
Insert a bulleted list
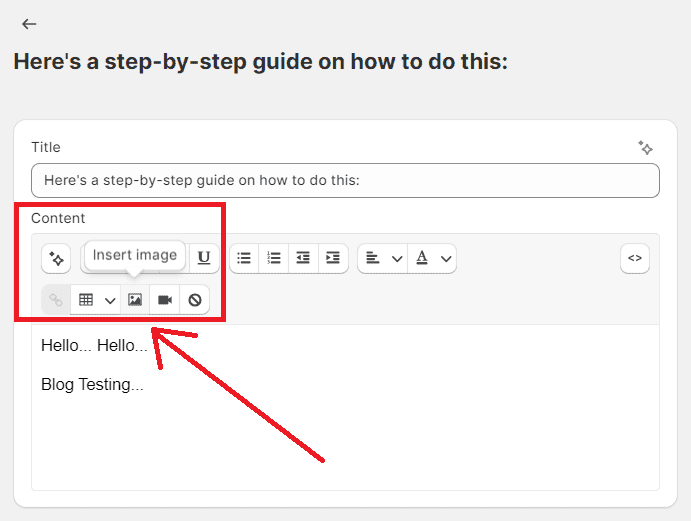[244, 258]
